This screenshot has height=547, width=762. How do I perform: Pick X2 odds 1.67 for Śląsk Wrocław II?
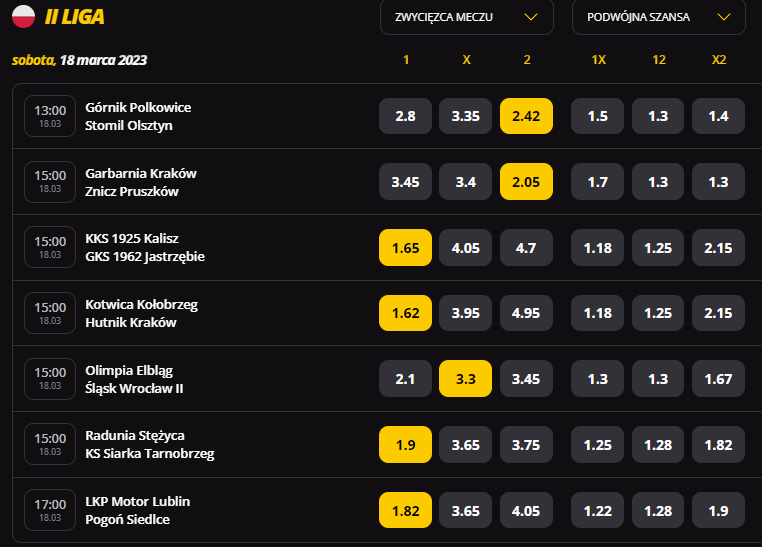[718, 378]
